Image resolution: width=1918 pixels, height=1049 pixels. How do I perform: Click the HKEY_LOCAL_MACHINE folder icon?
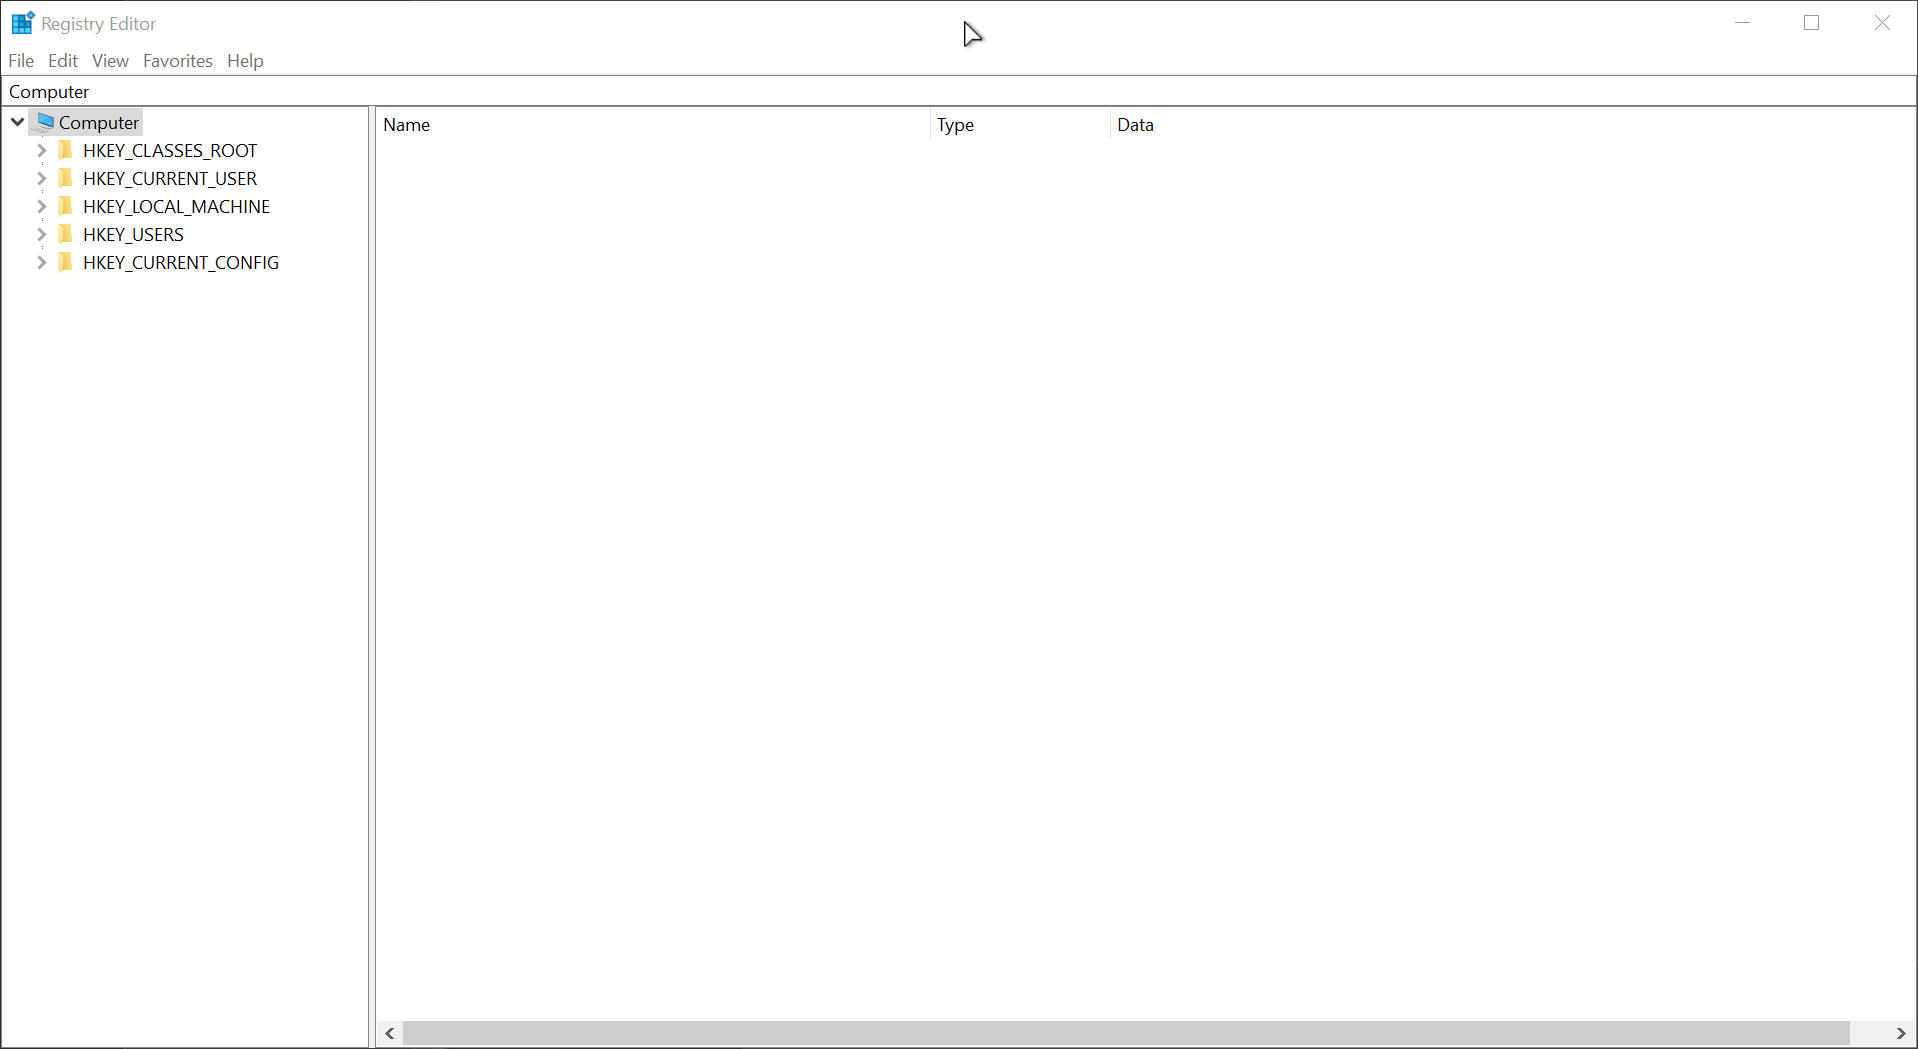point(66,206)
